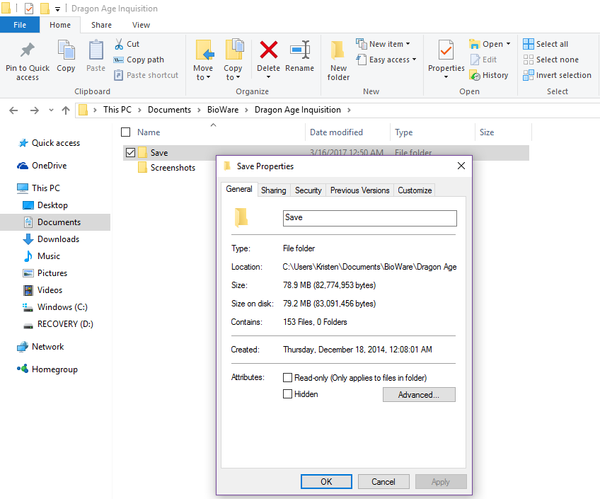Click Open in ribbon Open group
Viewport: 600px width, 499px height.
pos(486,44)
